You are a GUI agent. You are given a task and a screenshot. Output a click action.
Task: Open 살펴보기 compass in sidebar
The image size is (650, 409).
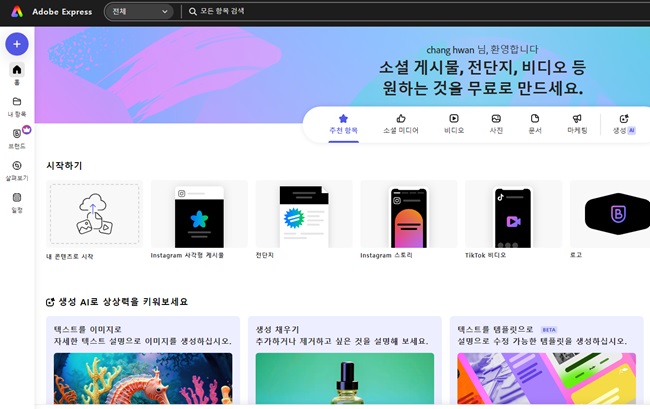pyautogui.click(x=17, y=171)
